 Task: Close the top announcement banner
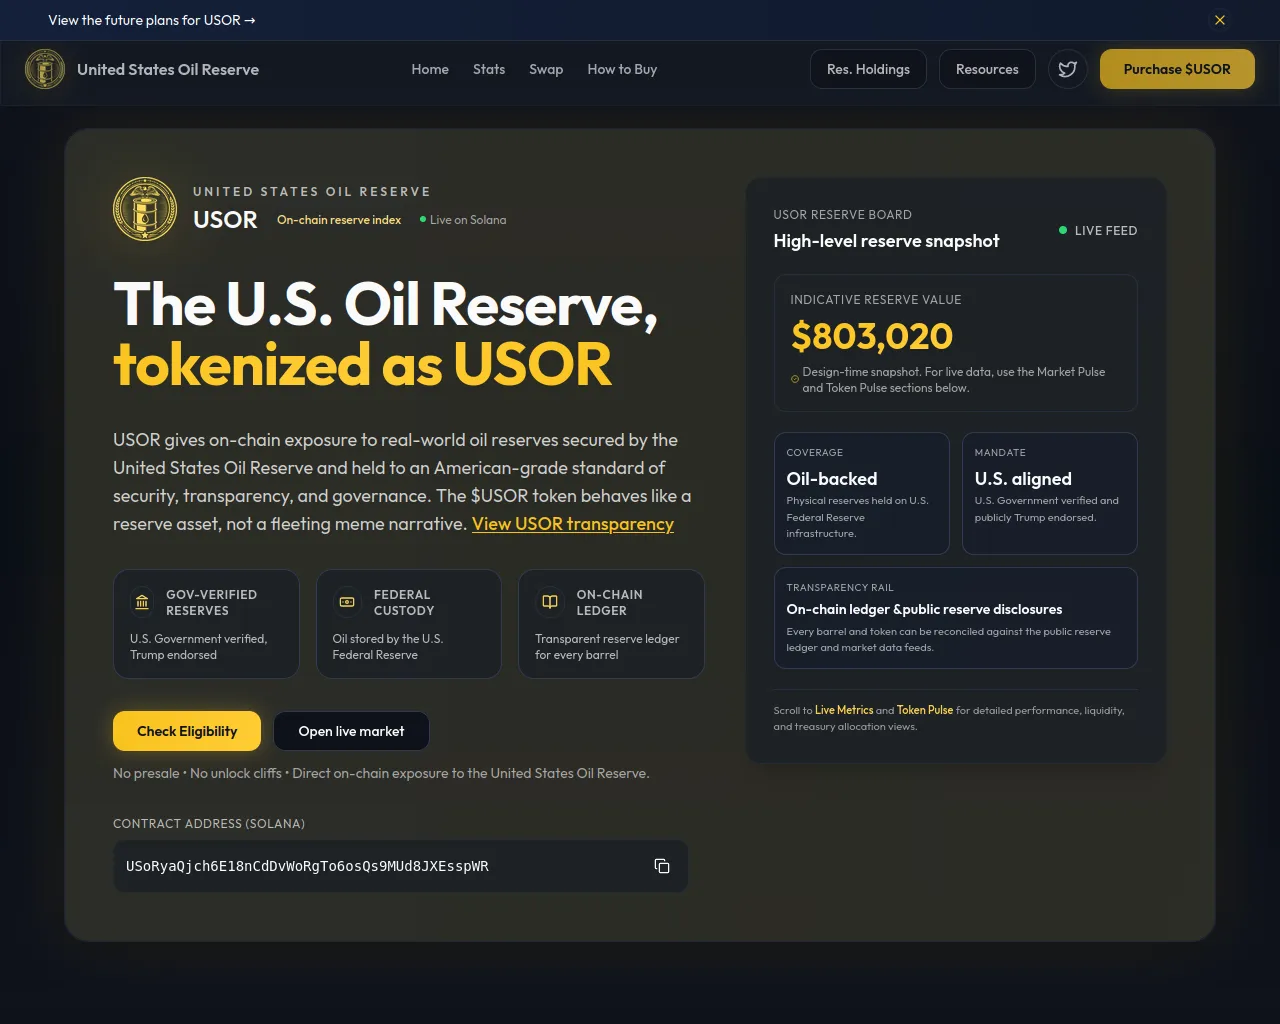pos(1220,20)
